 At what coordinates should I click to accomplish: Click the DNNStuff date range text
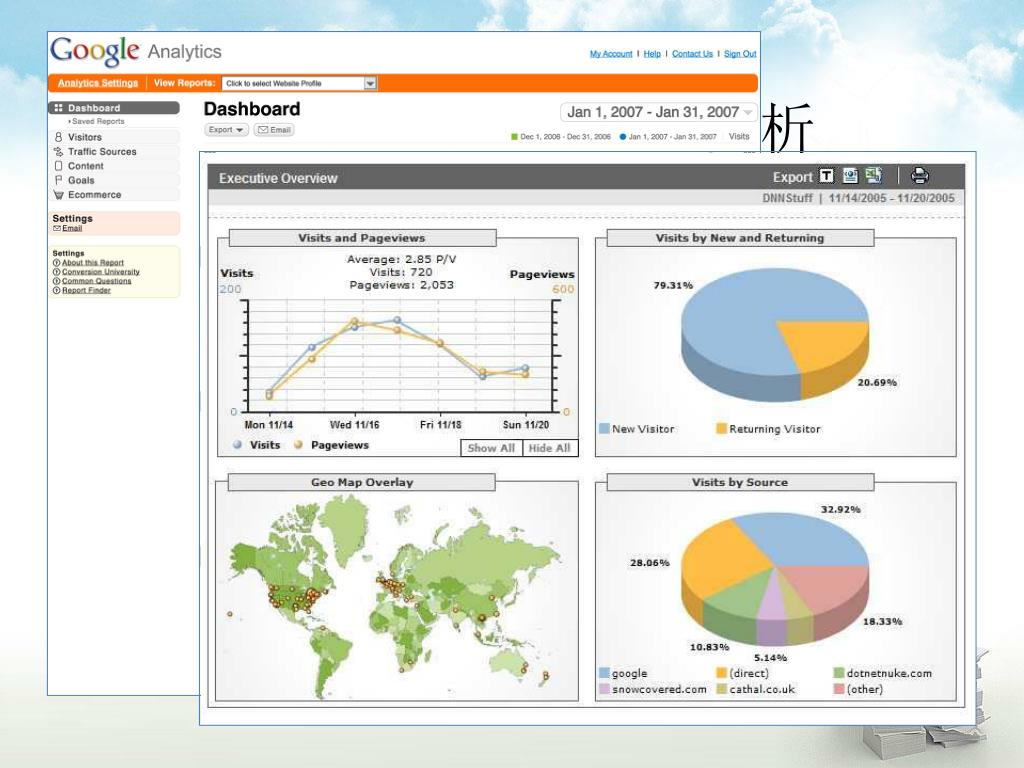point(858,198)
